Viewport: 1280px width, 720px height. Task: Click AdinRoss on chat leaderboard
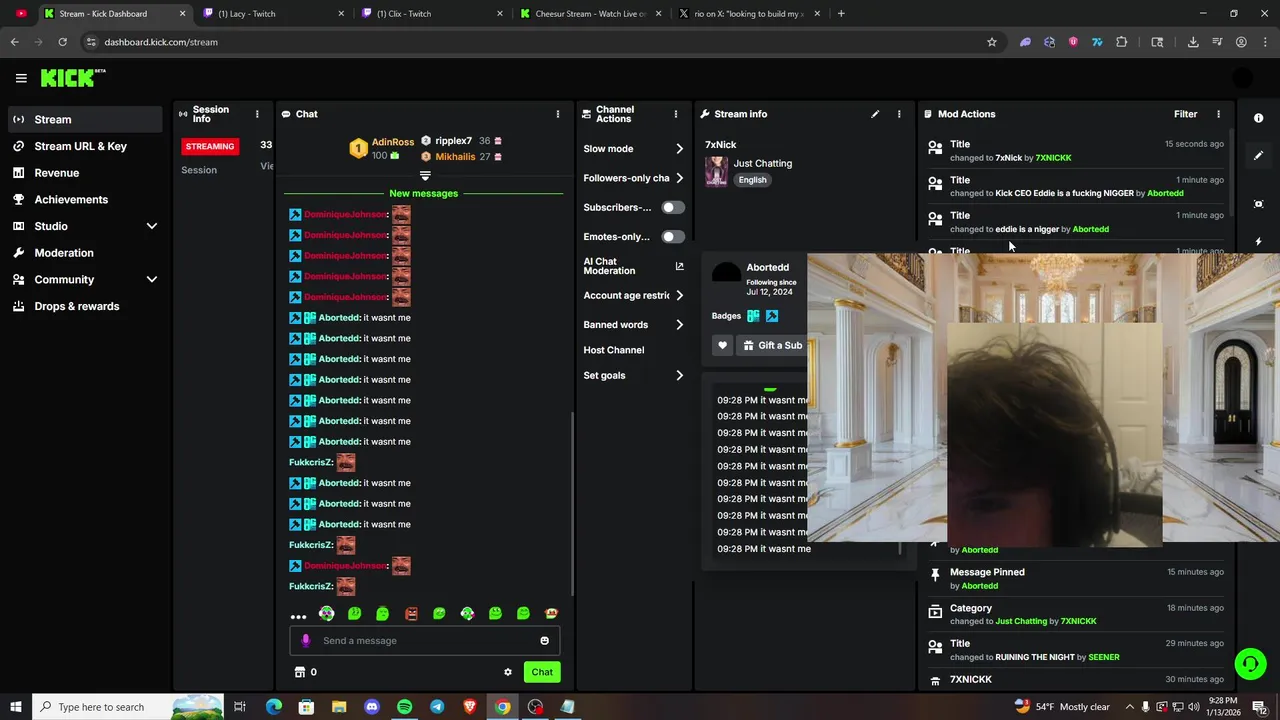click(393, 142)
